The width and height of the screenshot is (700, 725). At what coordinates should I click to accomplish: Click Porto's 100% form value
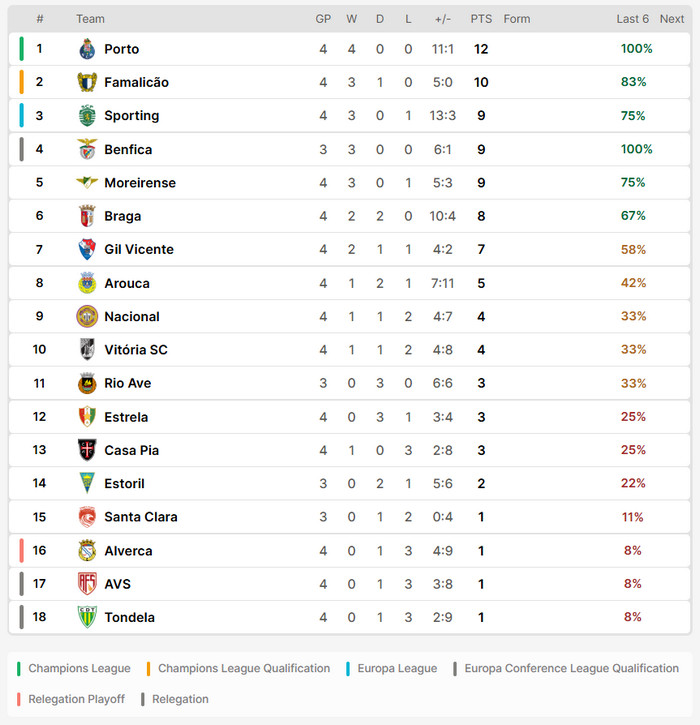pos(637,49)
